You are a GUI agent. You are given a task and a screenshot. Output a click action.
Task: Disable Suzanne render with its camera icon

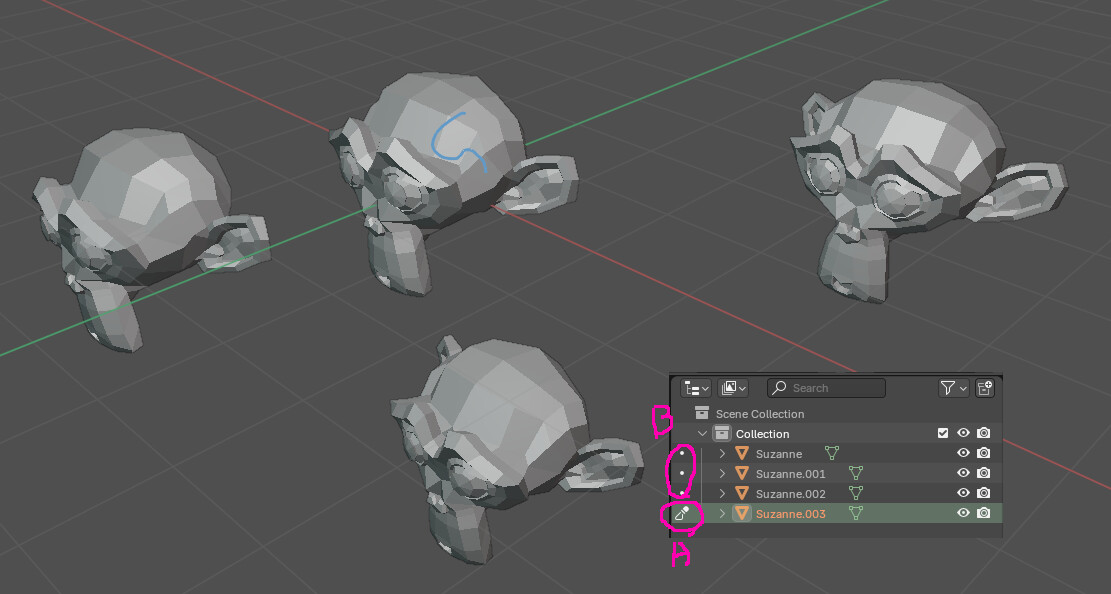click(x=983, y=453)
